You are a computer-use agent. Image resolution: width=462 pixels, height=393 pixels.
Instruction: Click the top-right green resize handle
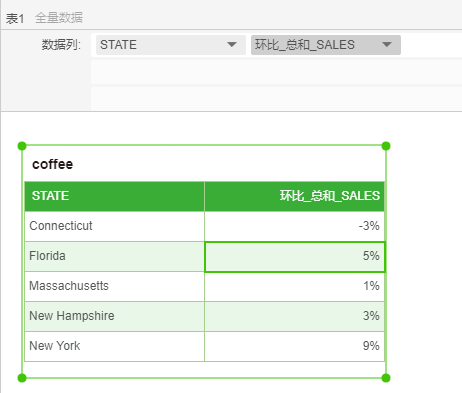click(x=386, y=146)
